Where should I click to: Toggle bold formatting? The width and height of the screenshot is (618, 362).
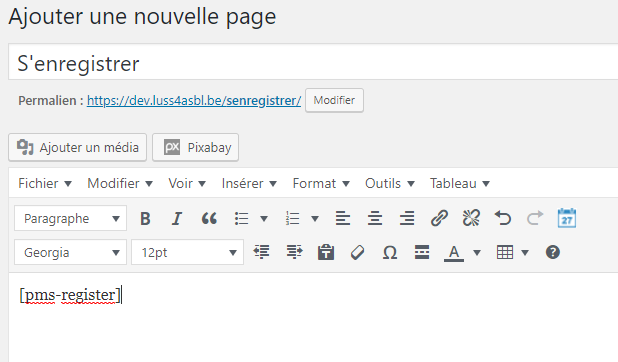click(145, 218)
